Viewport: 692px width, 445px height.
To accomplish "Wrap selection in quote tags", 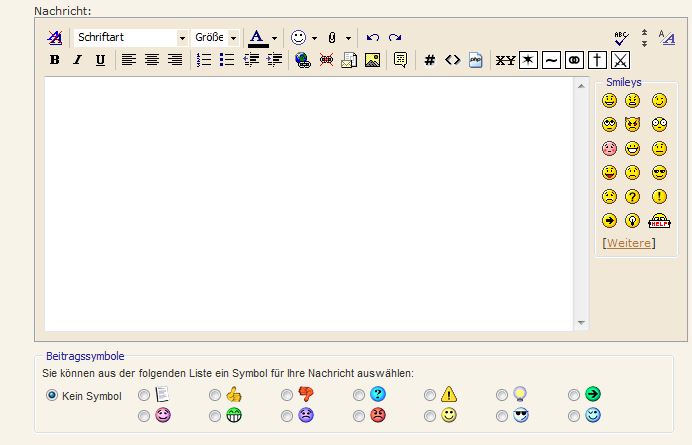I will click(x=400, y=60).
